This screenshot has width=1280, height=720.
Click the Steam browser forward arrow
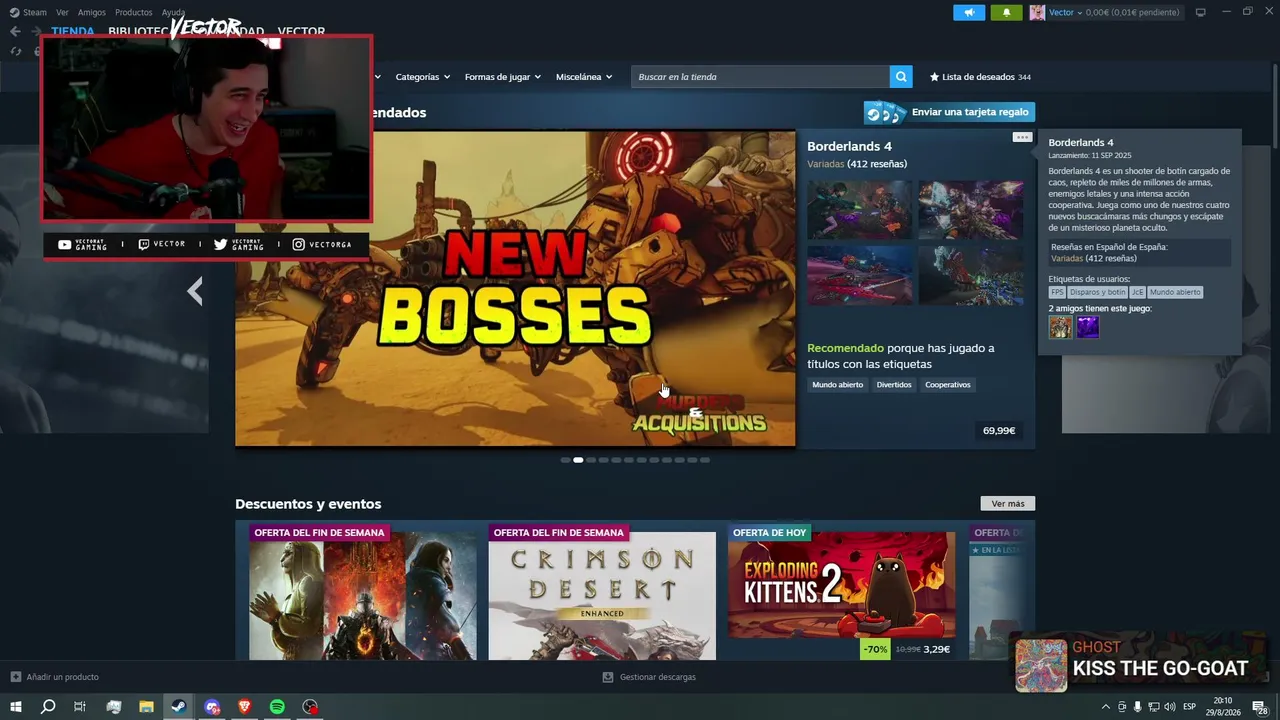(37, 31)
